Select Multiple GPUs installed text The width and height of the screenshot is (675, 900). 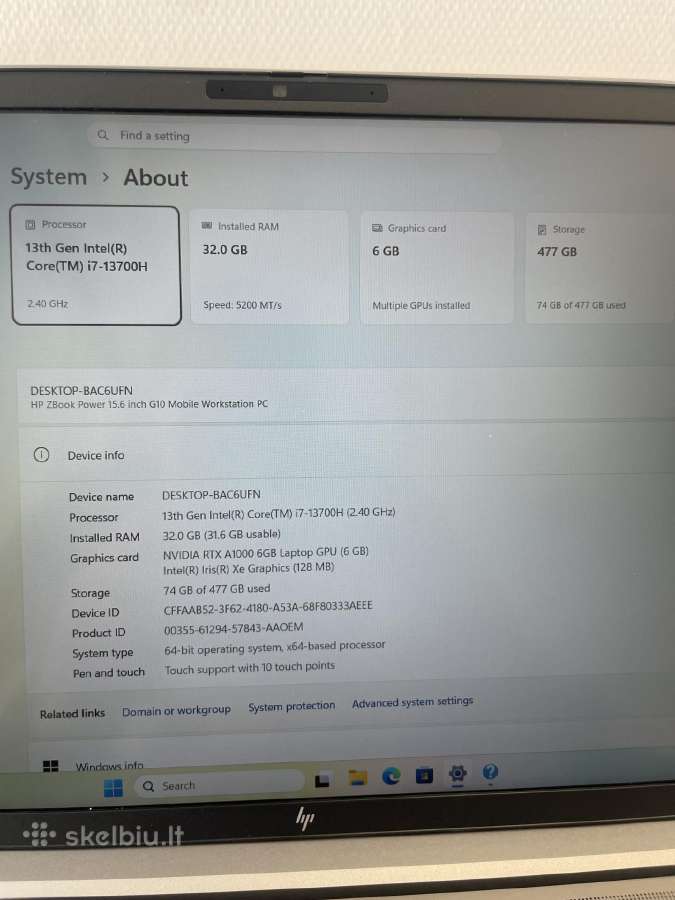[421, 306]
